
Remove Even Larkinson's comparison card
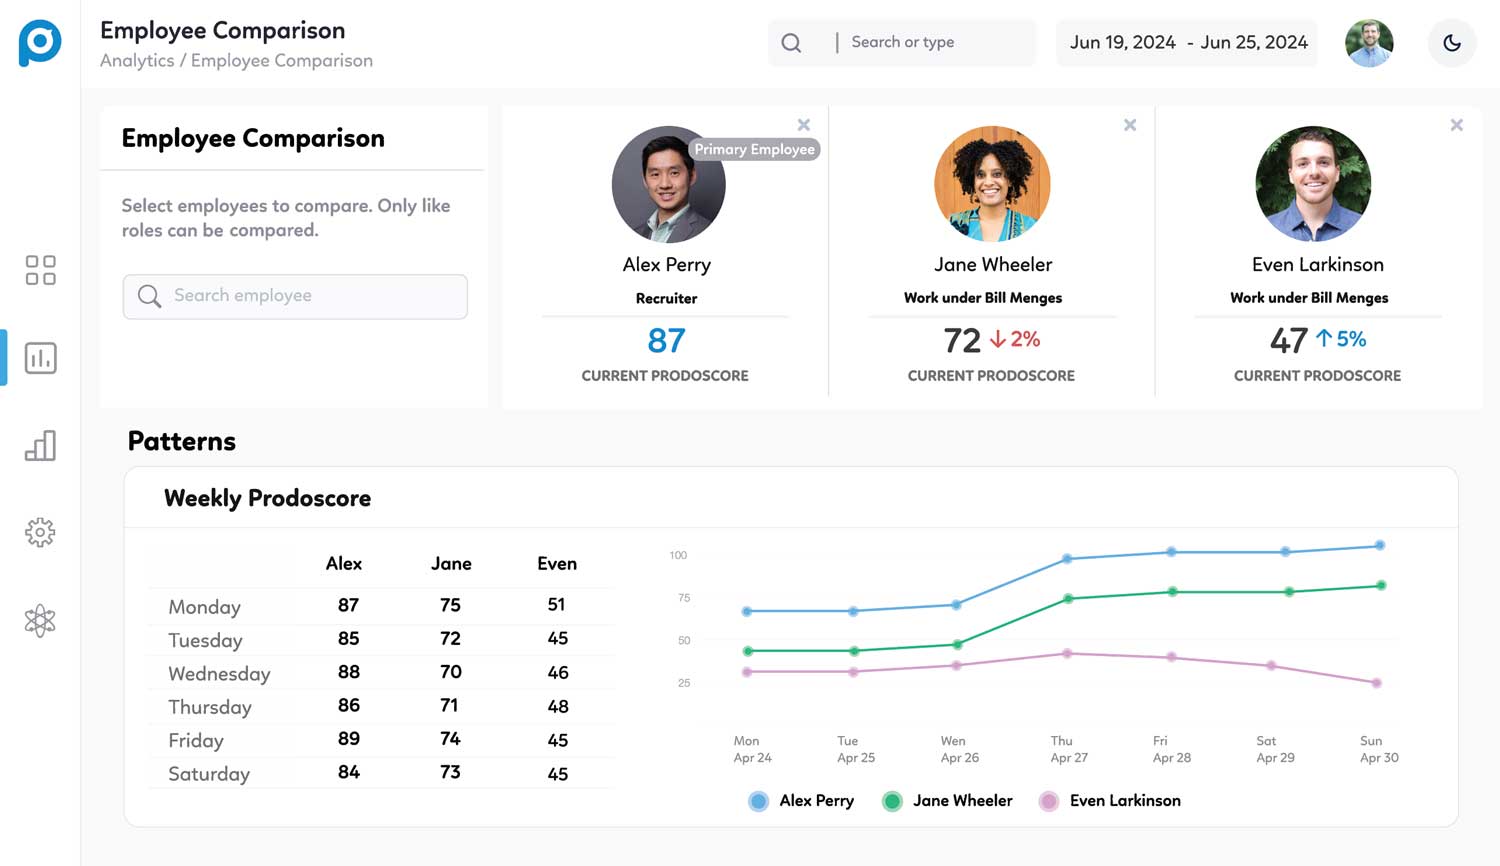pyautogui.click(x=1456, y=125)
